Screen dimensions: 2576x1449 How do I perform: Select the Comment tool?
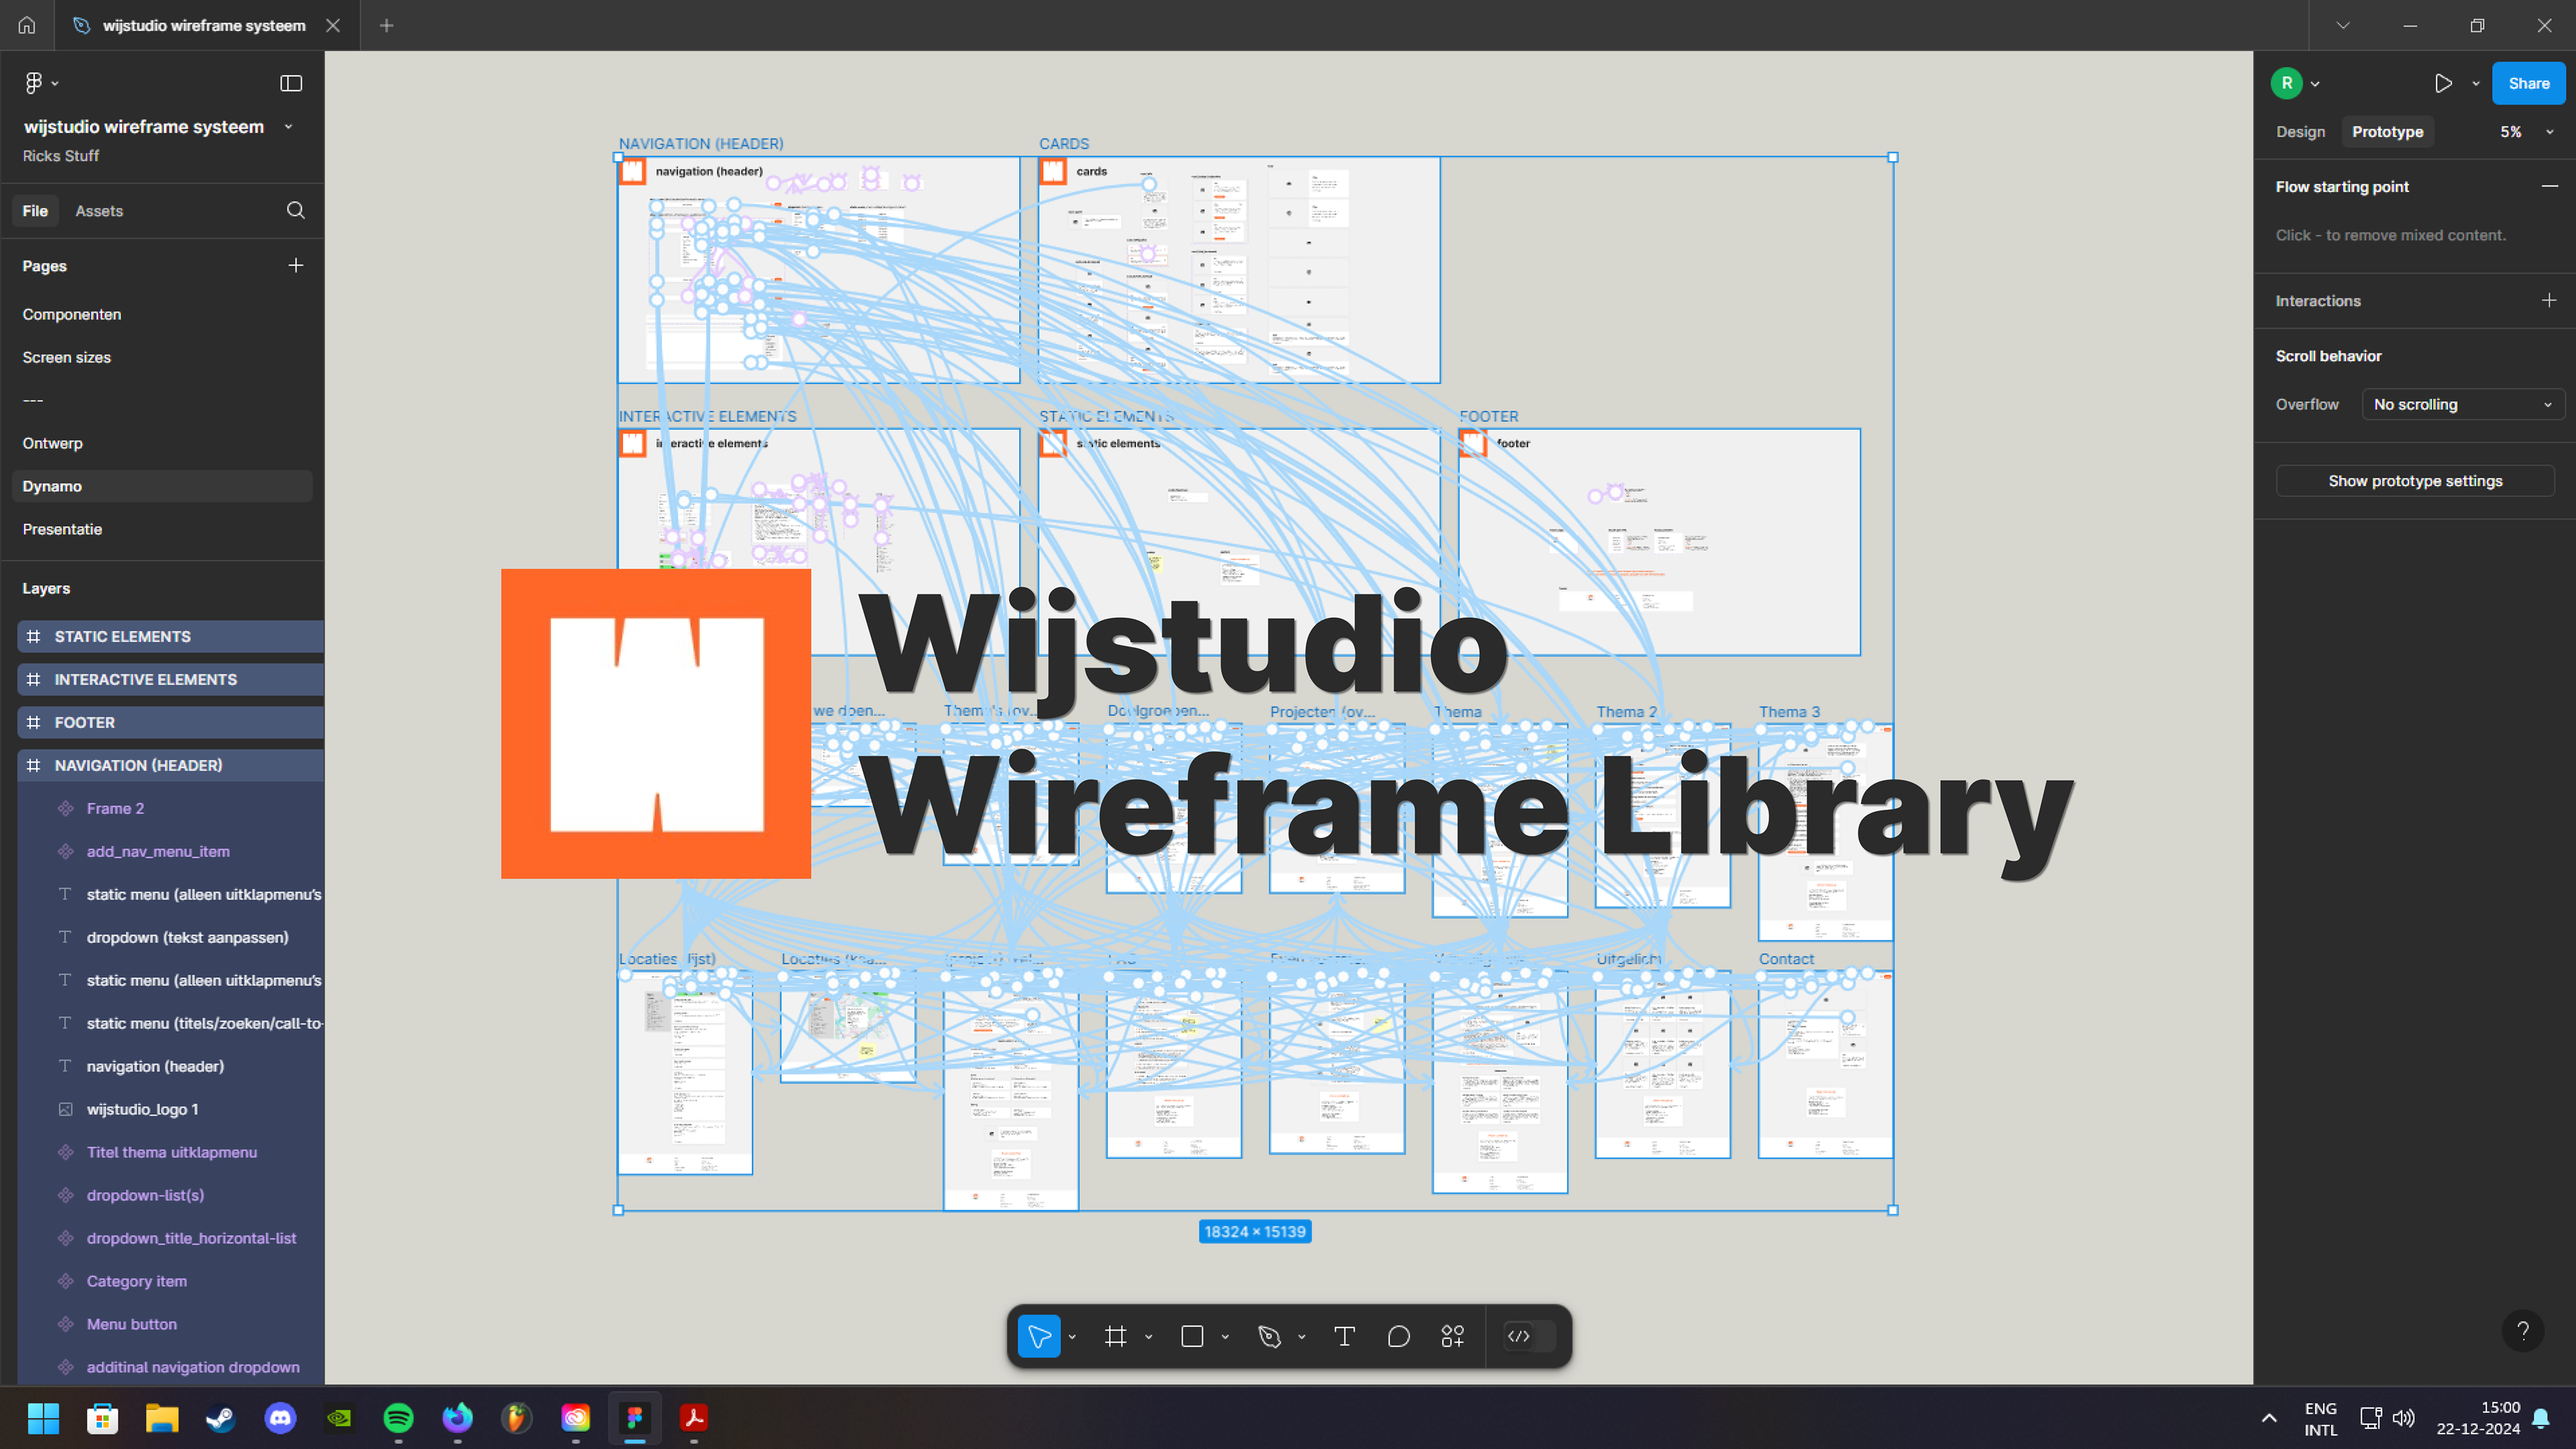coord(1398,1336)
